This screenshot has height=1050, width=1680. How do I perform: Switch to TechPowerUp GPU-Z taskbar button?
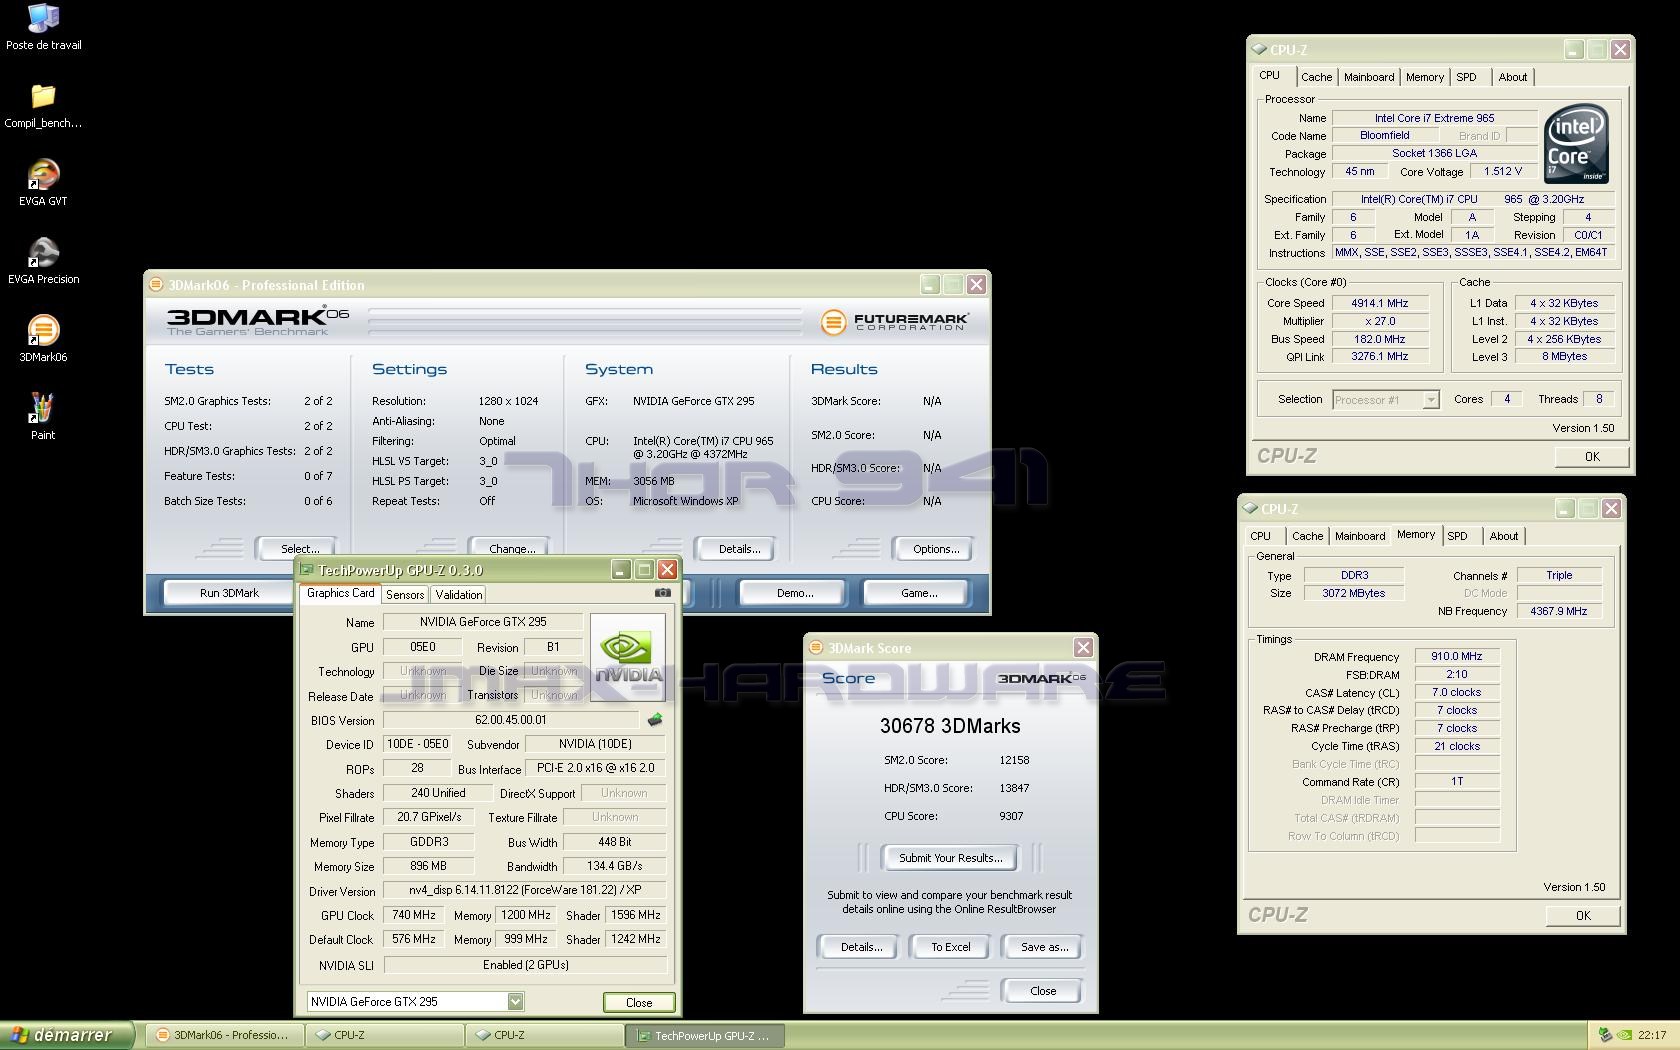pos(704,1036)
